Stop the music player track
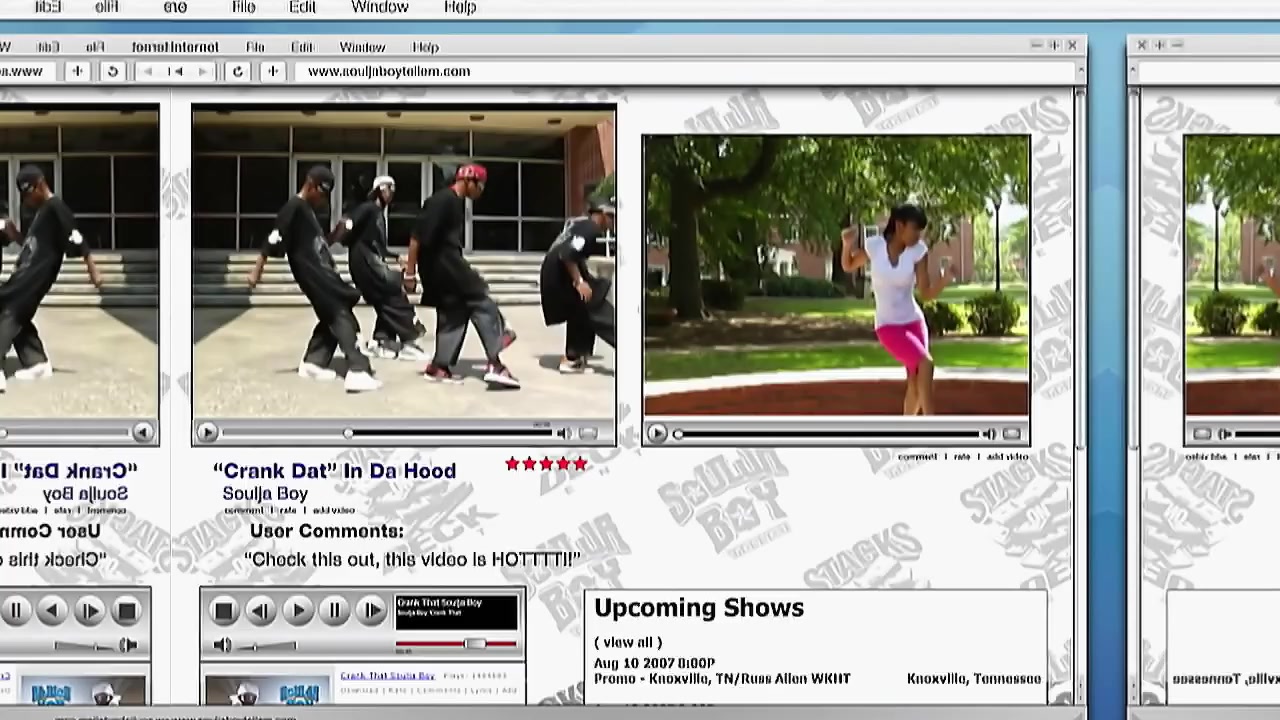The image size is (1280, 720). click(x=224, y=611)
